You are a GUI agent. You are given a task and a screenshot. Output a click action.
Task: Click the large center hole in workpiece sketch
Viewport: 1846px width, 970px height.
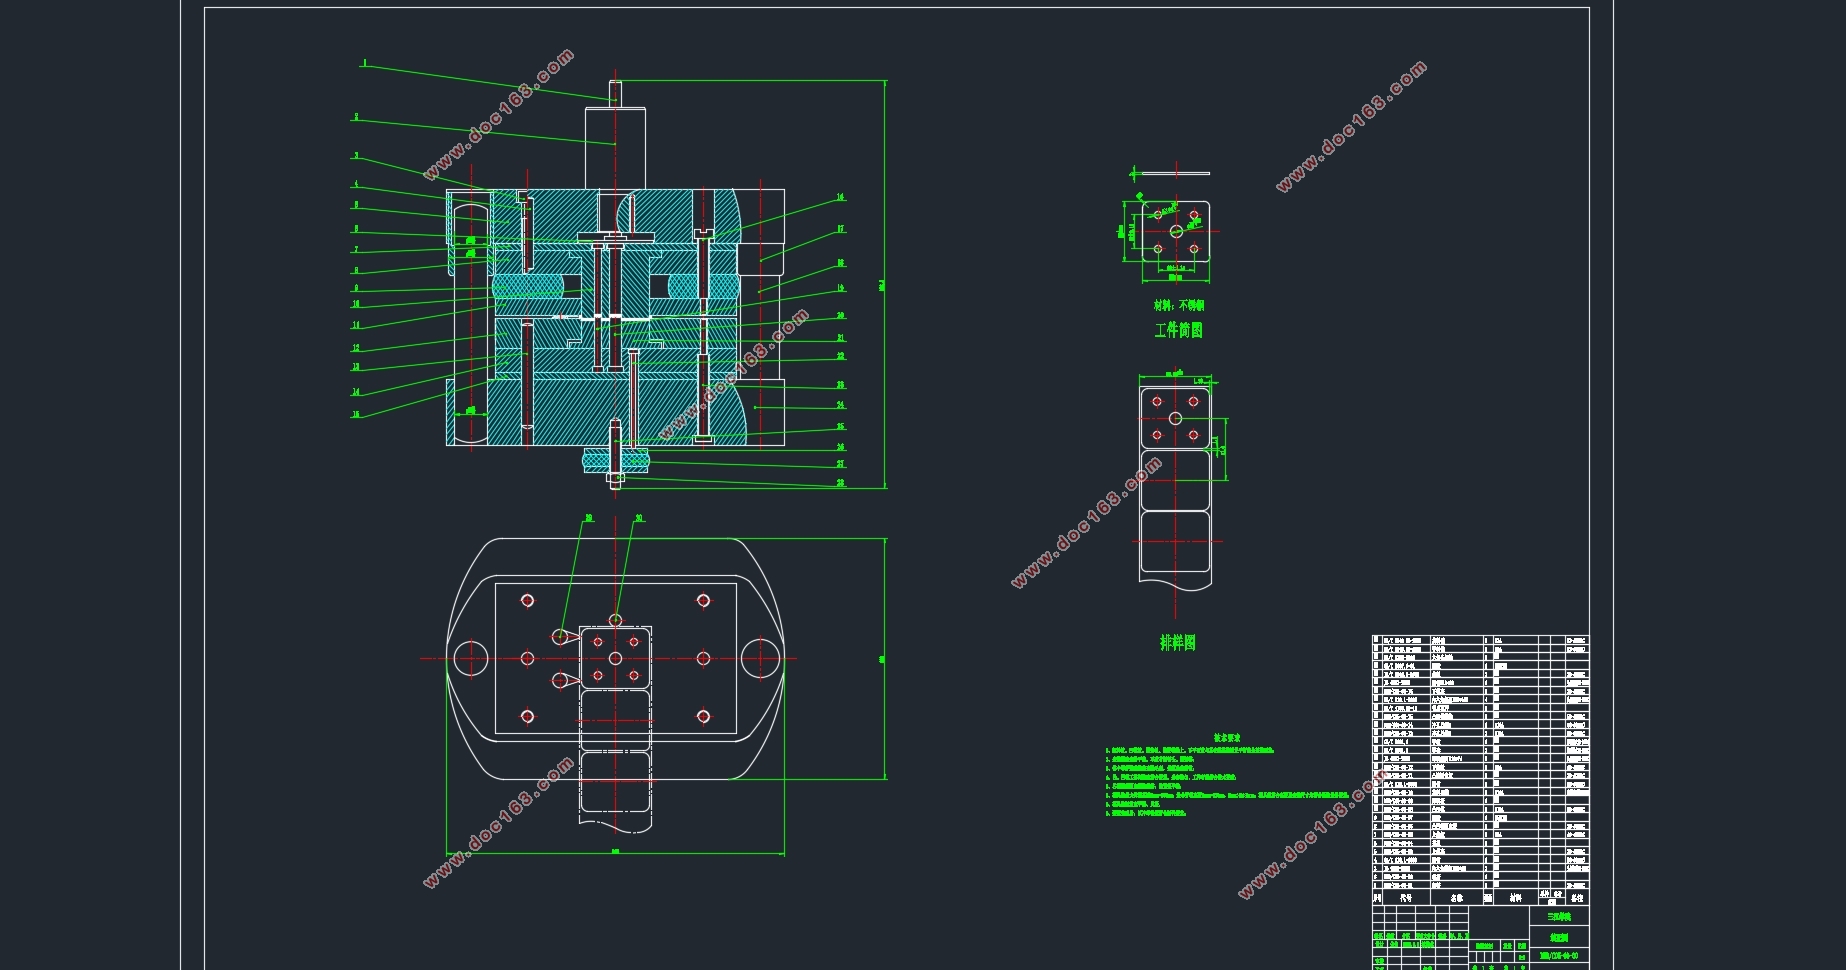[x=1176, y=232]
